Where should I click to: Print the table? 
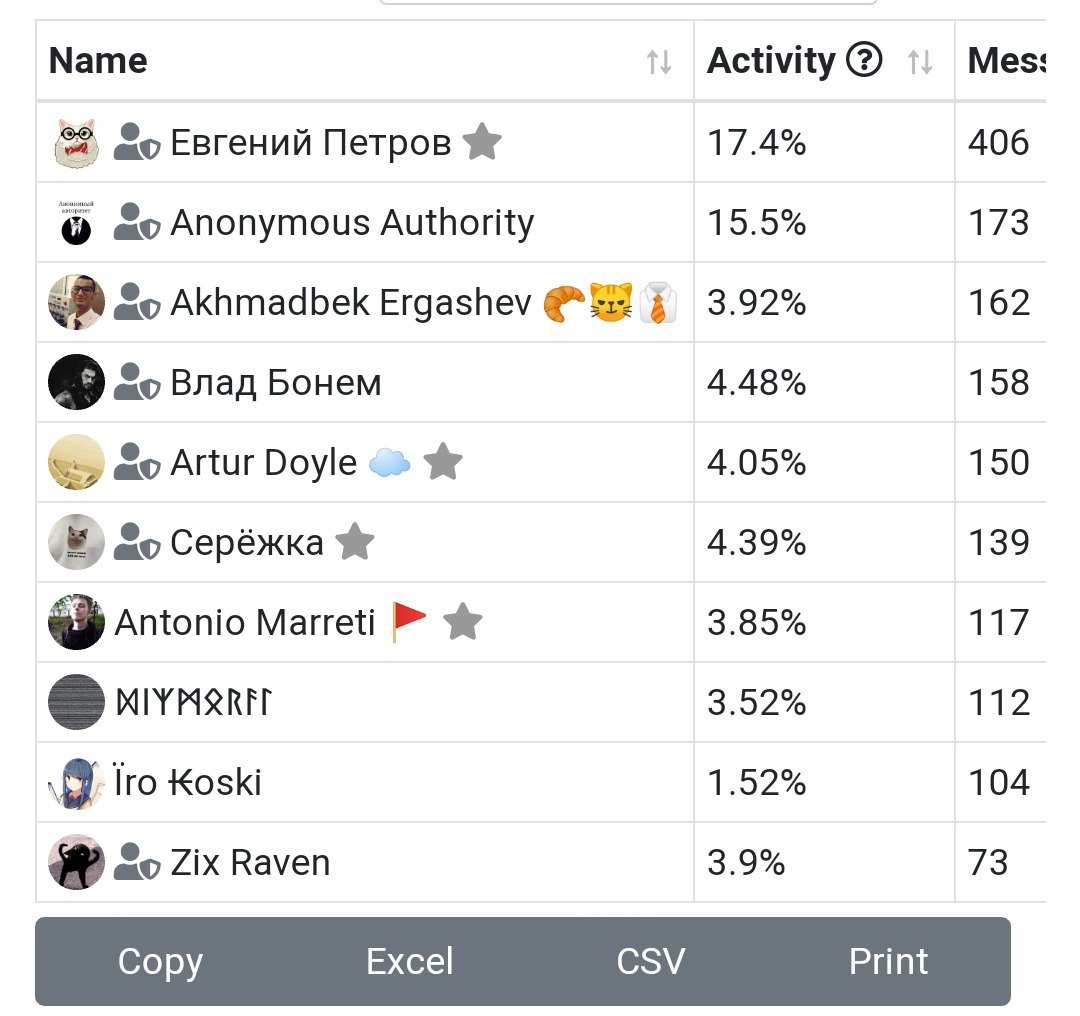click(x=888, y=961)
